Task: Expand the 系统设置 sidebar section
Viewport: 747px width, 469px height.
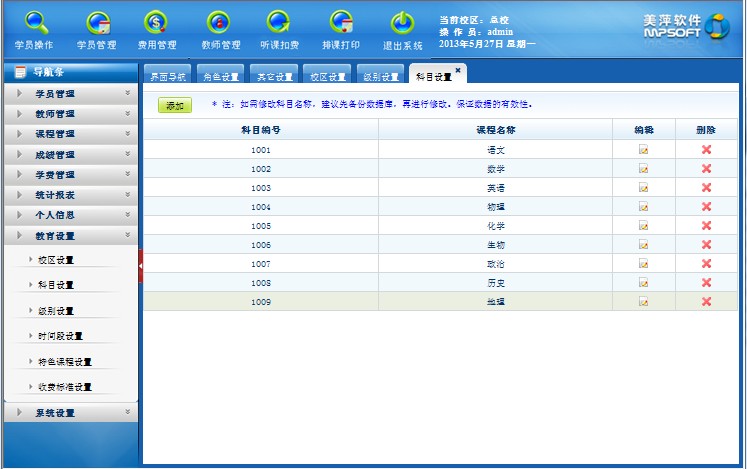Action: 69,413
